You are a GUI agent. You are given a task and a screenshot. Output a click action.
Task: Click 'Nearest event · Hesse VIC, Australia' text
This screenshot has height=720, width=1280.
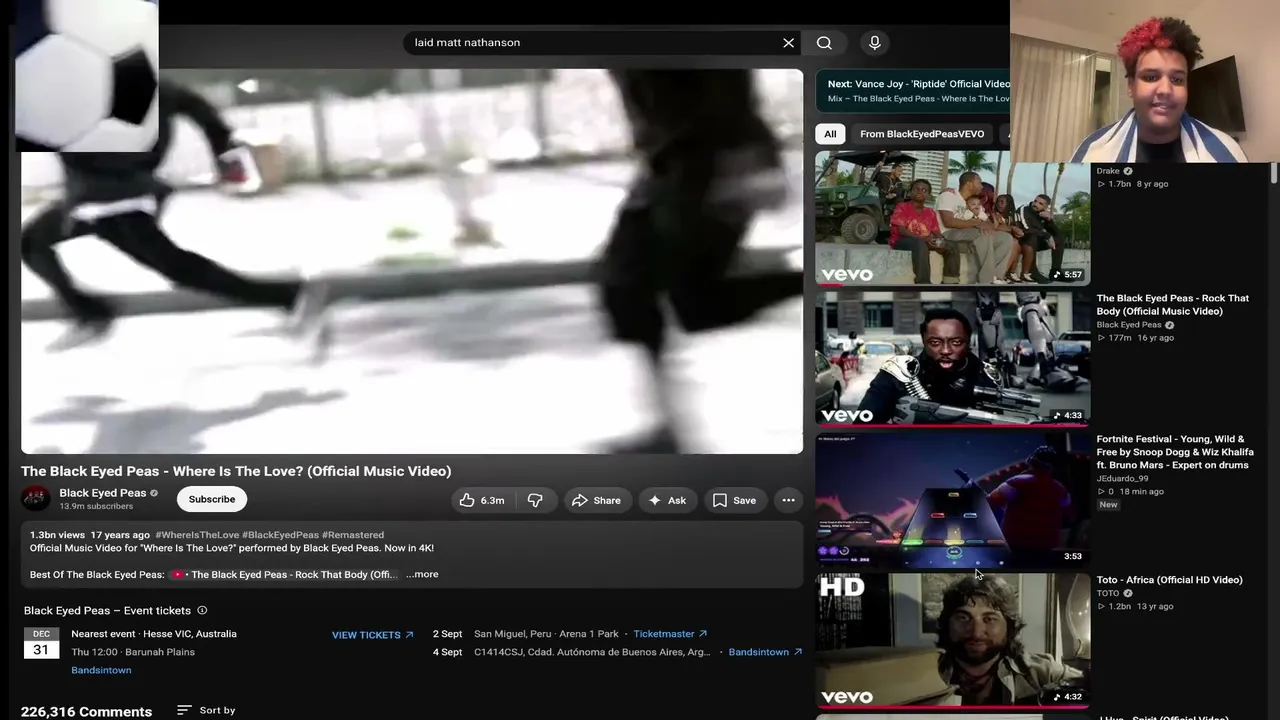point(154,634)
